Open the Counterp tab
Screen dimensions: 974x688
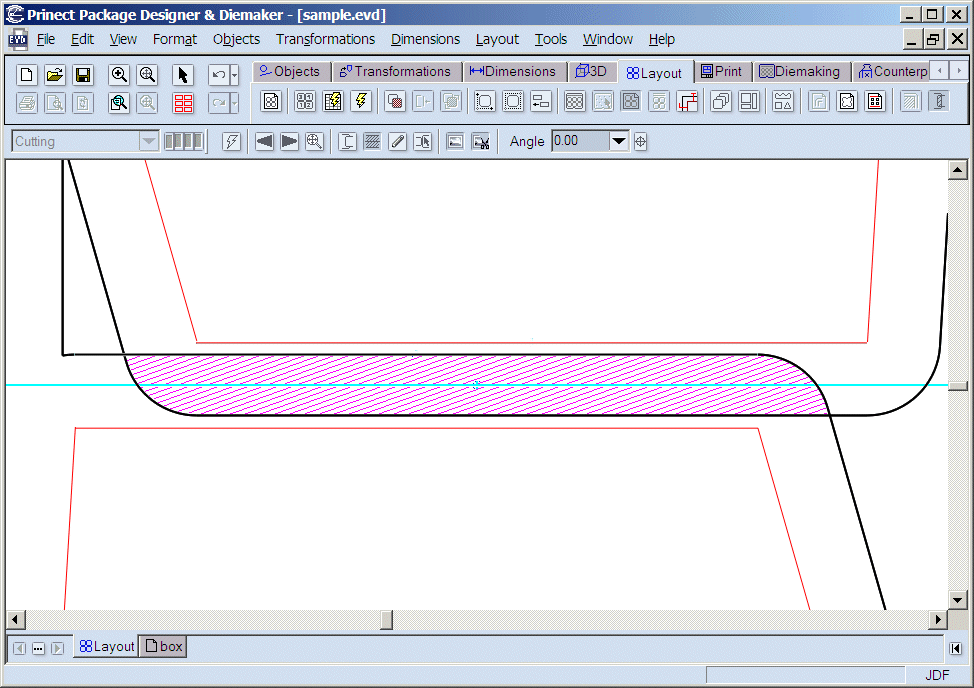point(892,71)
